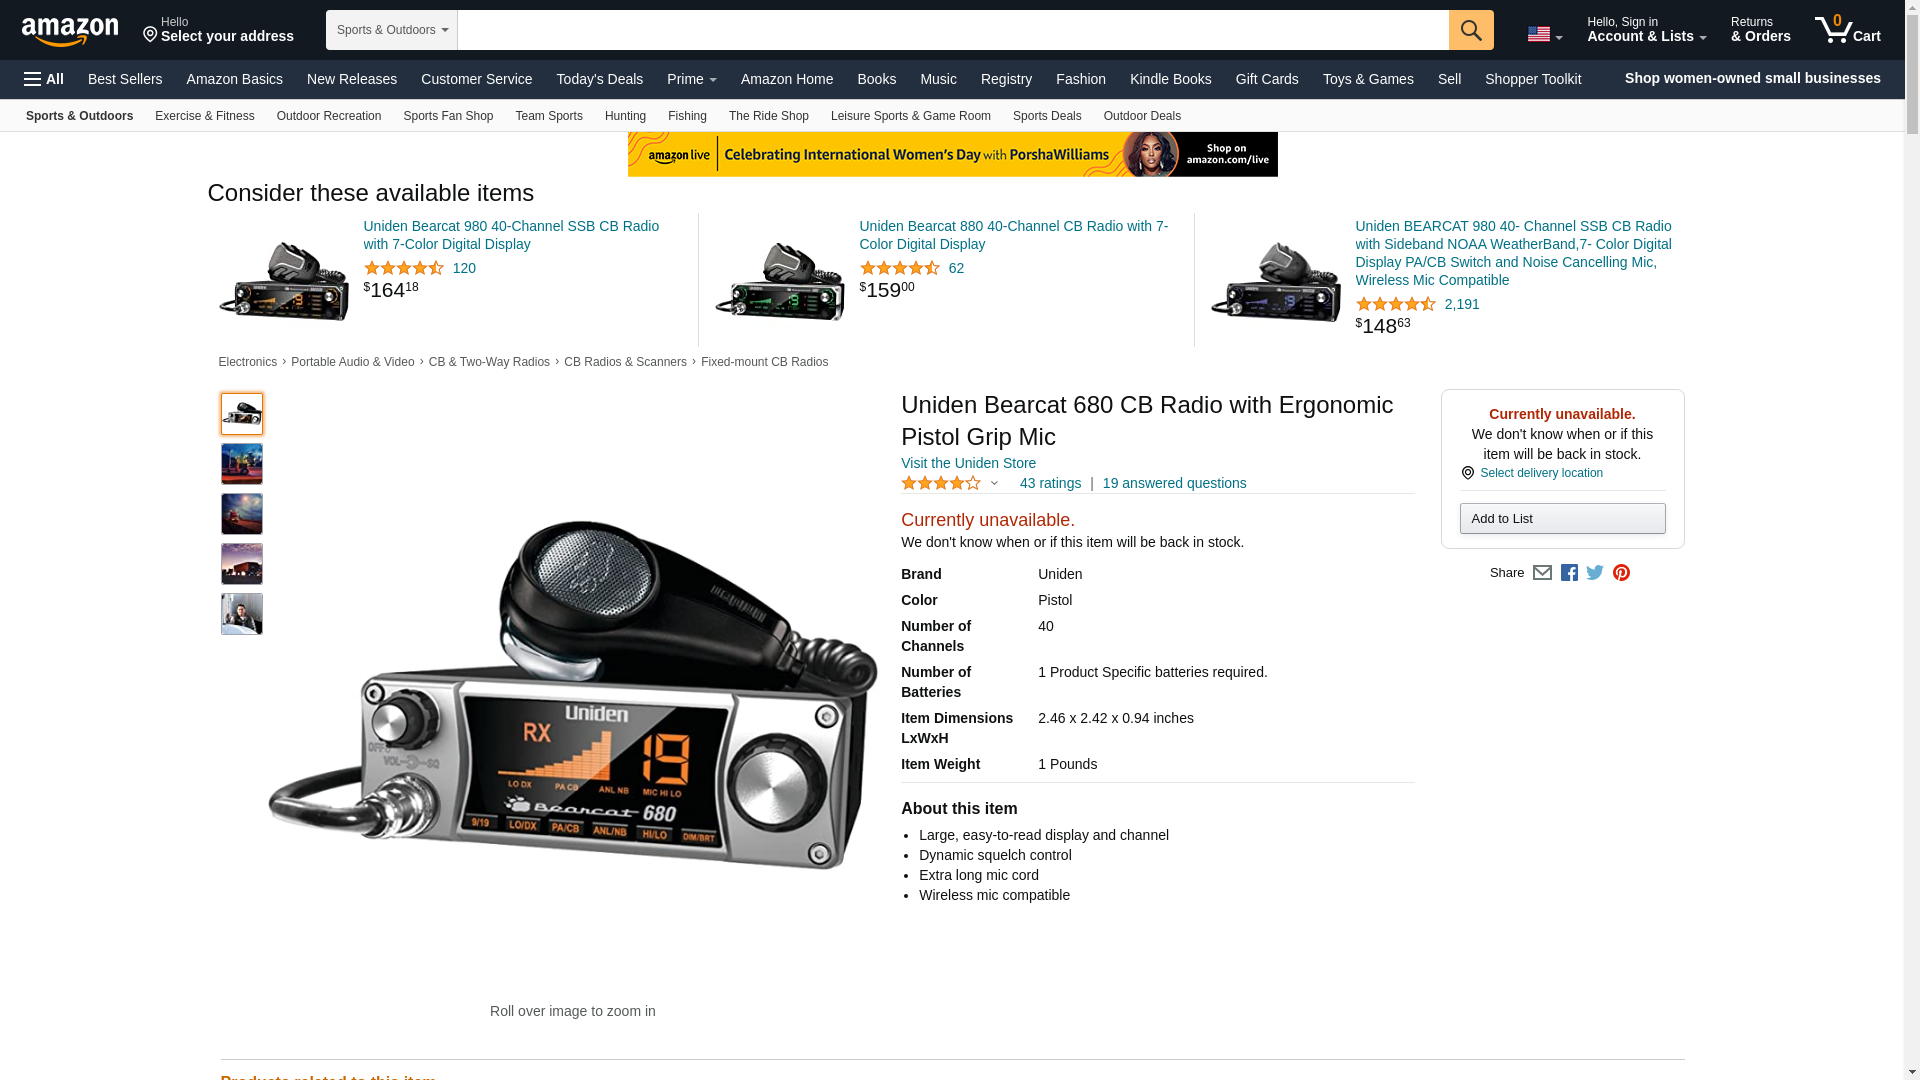
Task: Visit the Uniden Store link
Action: coord(968,463)
